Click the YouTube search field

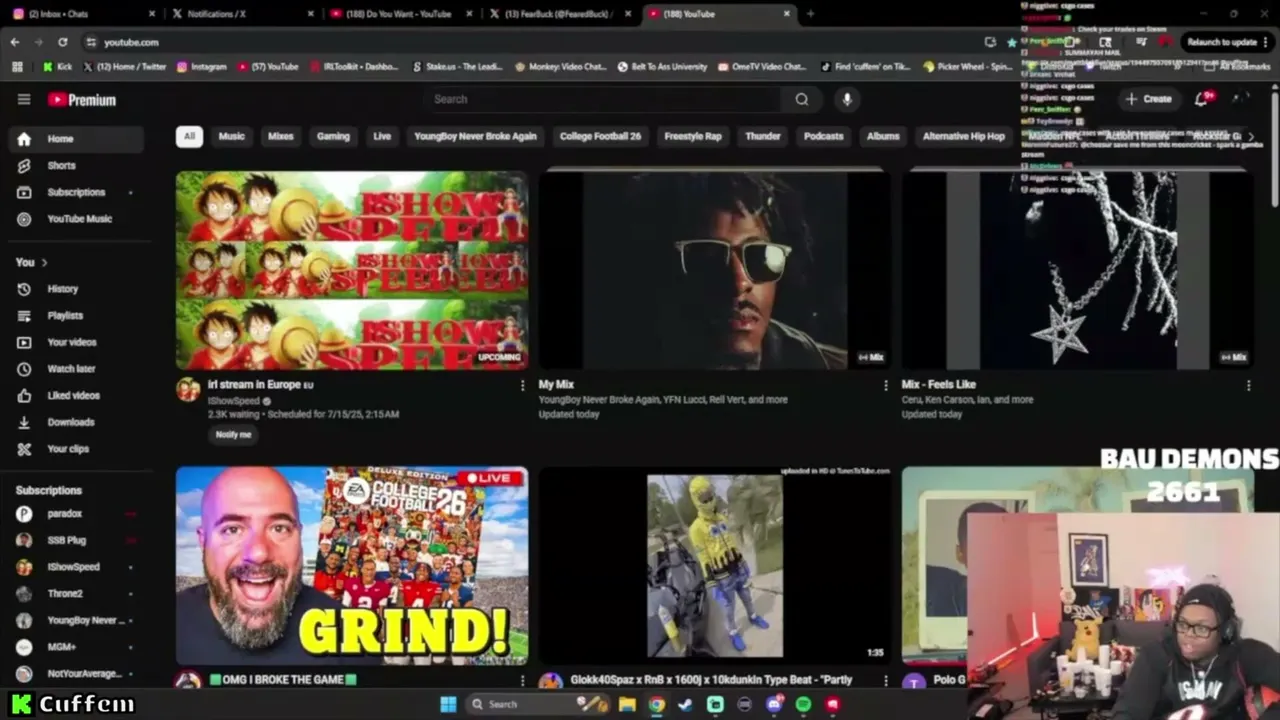pyautogui.click(x=603, y=99)
